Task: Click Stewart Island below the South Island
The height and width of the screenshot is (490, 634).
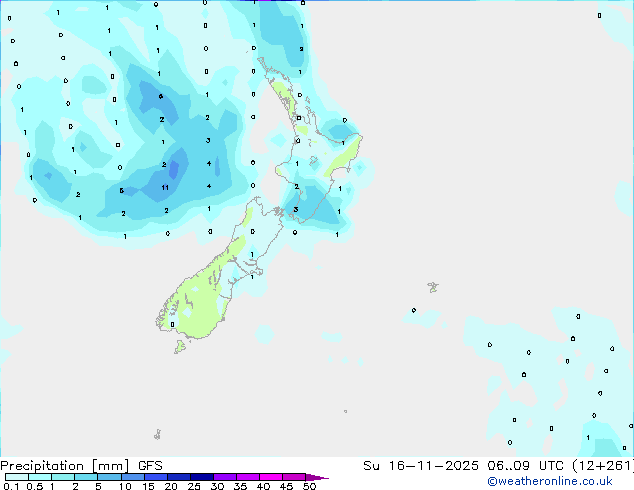Action: (180, 346)
